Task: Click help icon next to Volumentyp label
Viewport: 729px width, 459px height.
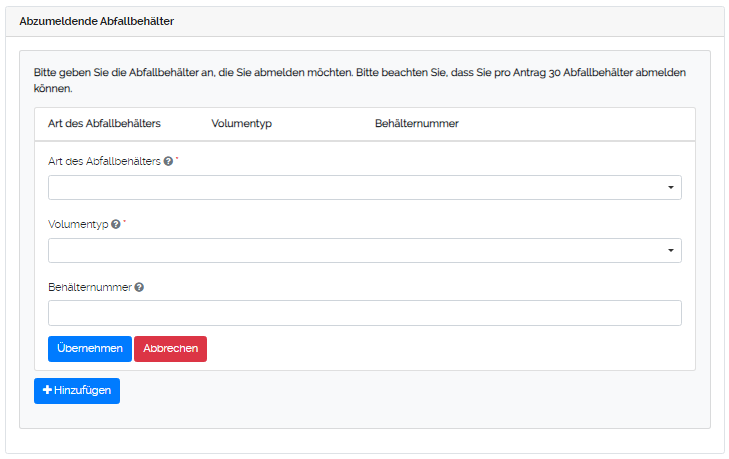Action: pos(116,224)
